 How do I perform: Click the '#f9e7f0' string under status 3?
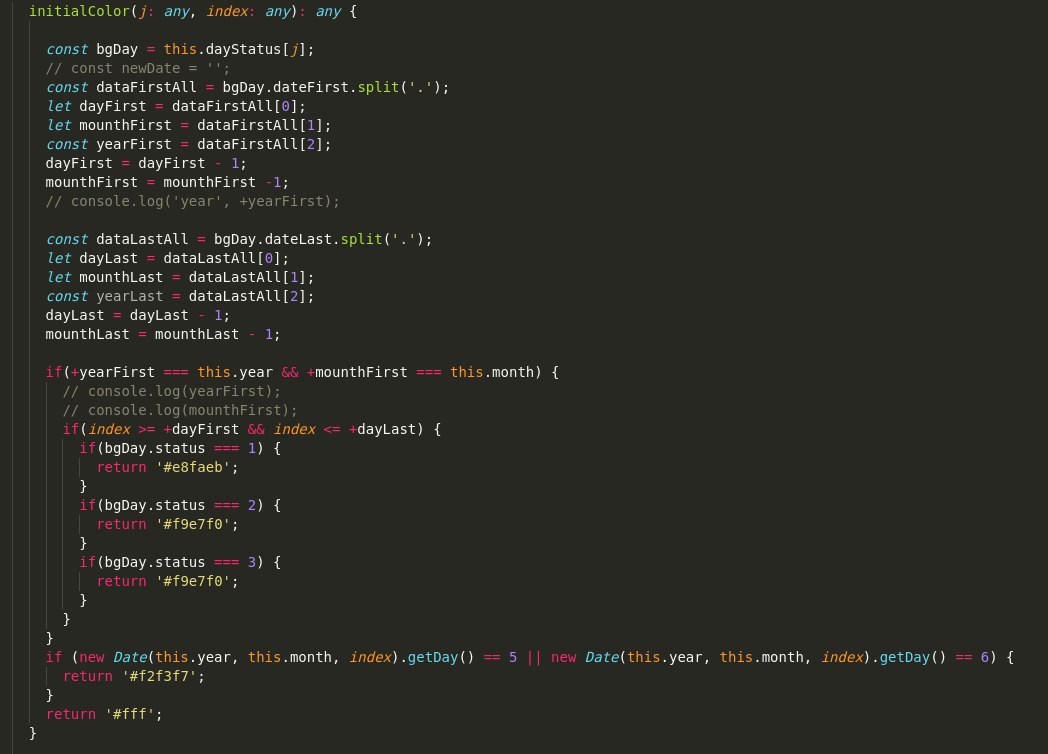point(193,582)
